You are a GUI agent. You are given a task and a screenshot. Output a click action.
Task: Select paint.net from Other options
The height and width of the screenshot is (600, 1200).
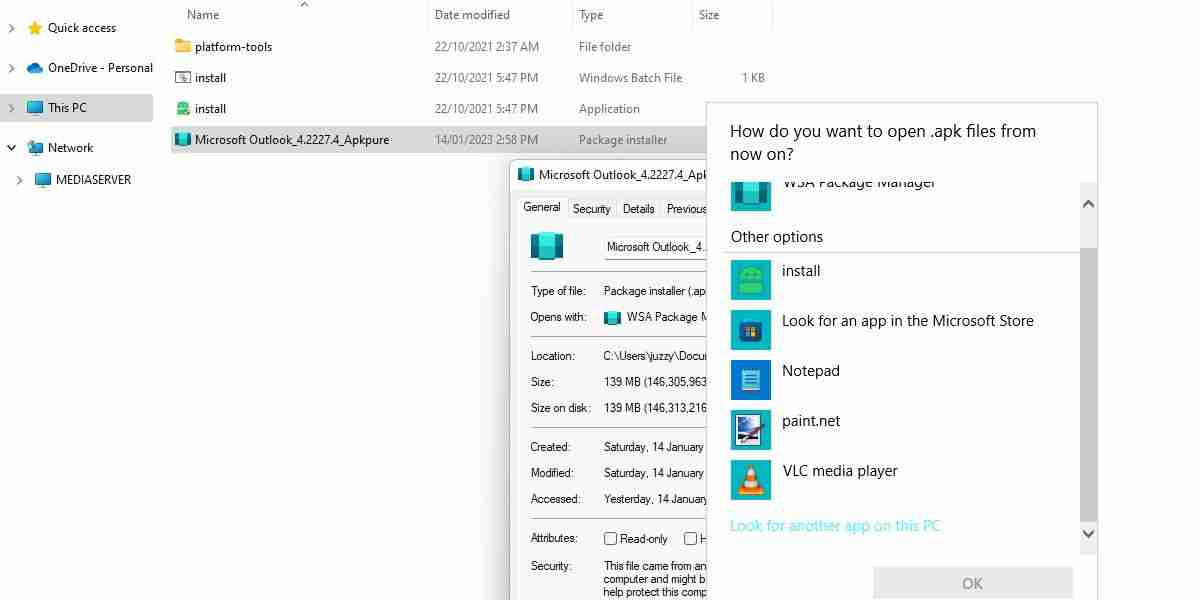pos(811,420)
